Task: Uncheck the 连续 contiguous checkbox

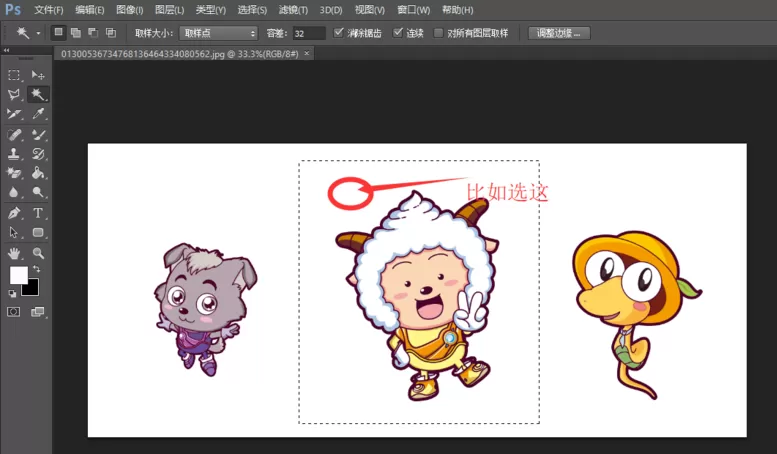Action: pos(397,33)
